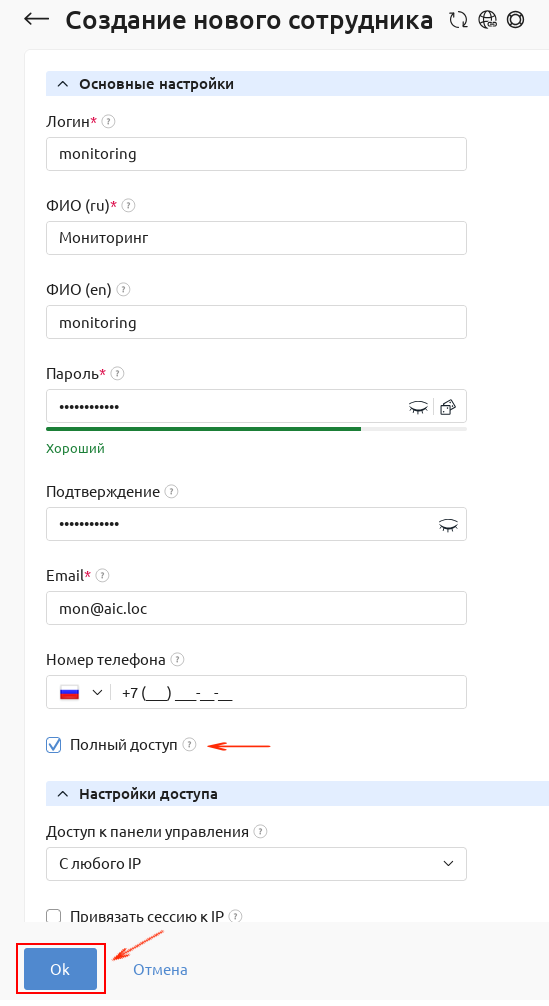Open the globe language icon in header
Viewport: 549px width, 1006px height.
tap(487, 20)
